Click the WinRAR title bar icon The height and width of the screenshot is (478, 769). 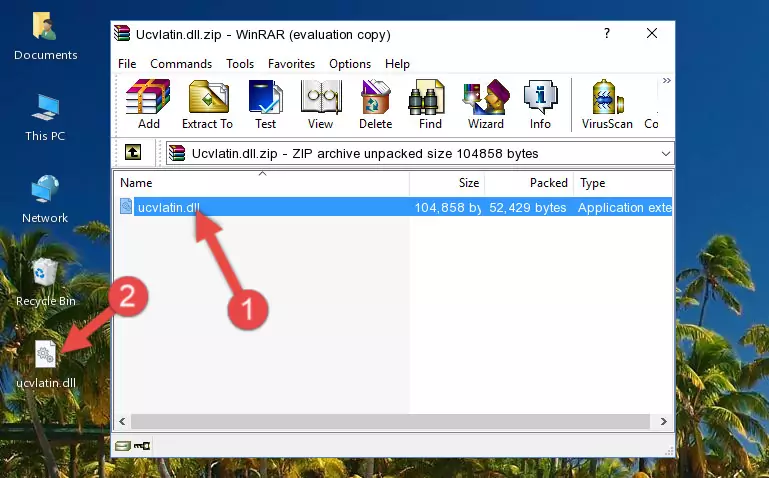[122, 33]
